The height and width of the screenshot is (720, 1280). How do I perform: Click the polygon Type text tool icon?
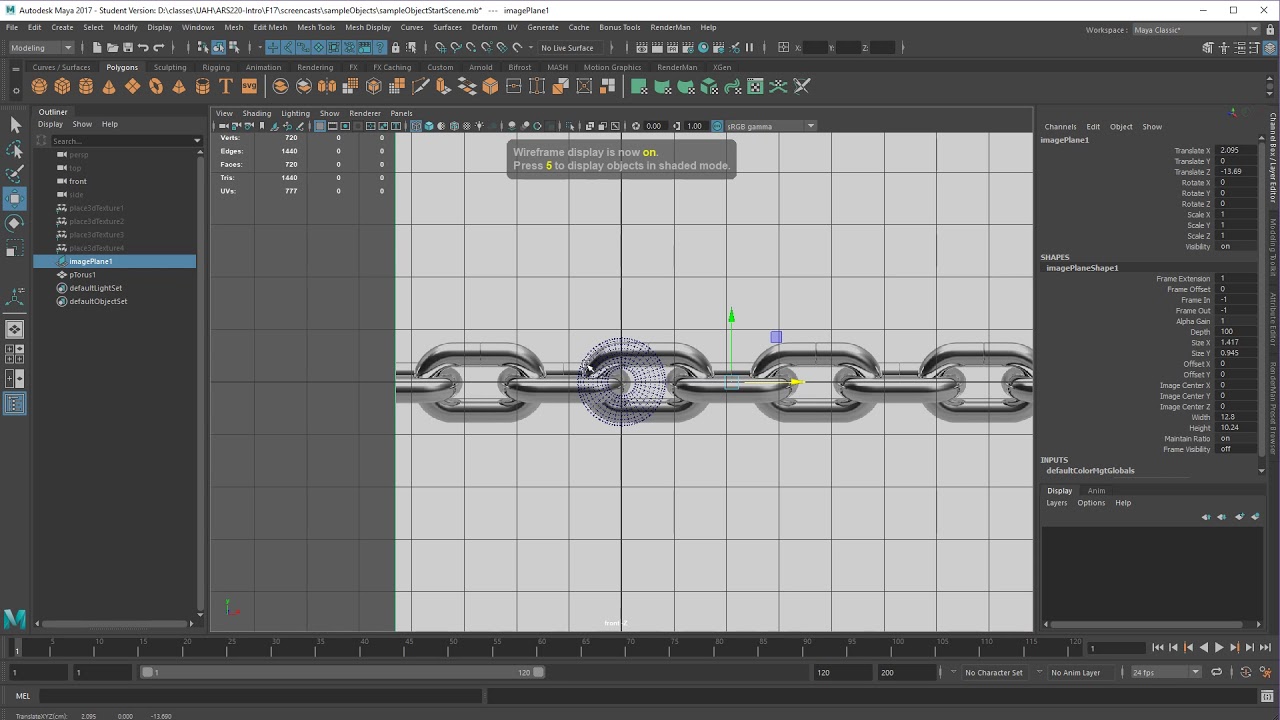coord(226,87)
